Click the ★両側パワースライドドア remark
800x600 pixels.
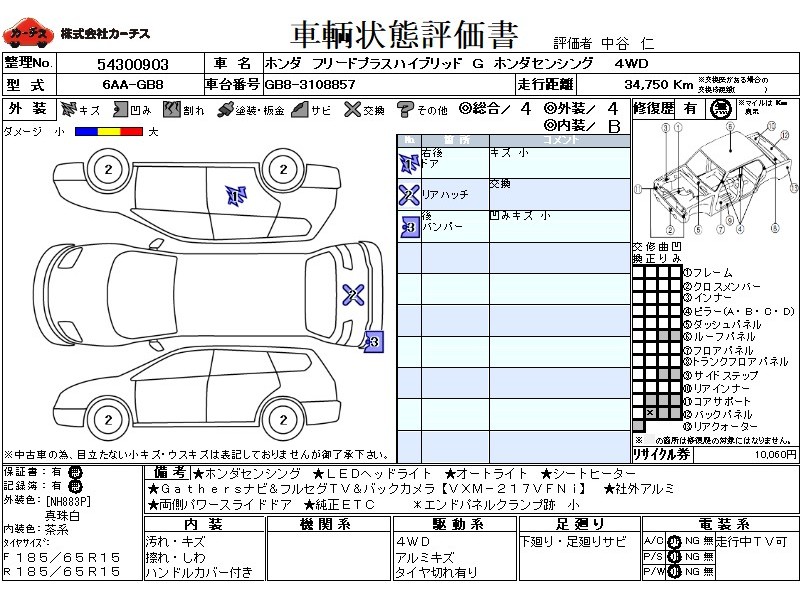(x=219, y=505)
